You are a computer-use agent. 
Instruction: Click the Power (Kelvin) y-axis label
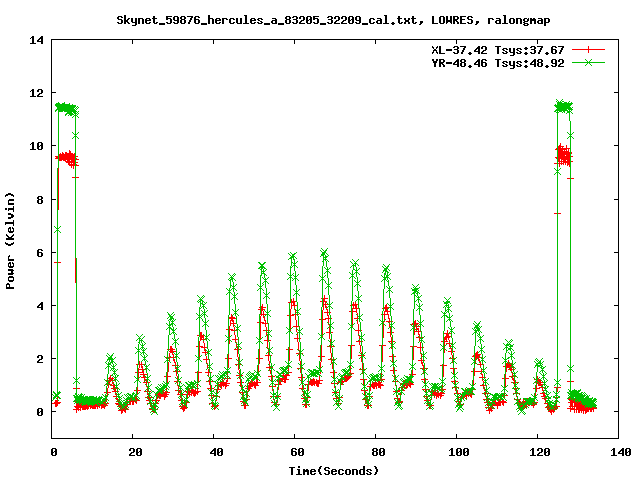[x=10, y=241]
